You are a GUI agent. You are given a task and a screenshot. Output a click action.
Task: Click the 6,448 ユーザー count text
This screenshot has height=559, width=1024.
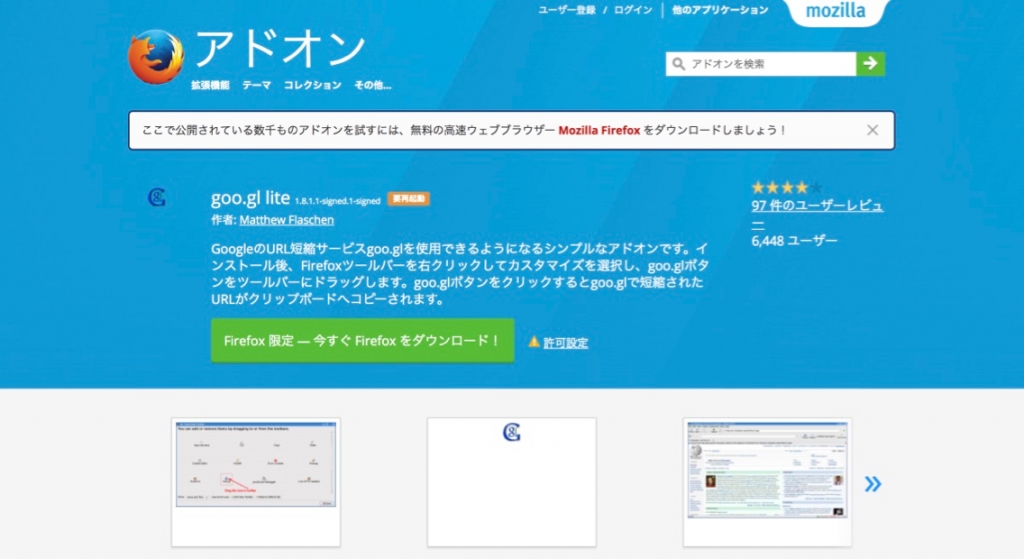click(x=794, y=241)
